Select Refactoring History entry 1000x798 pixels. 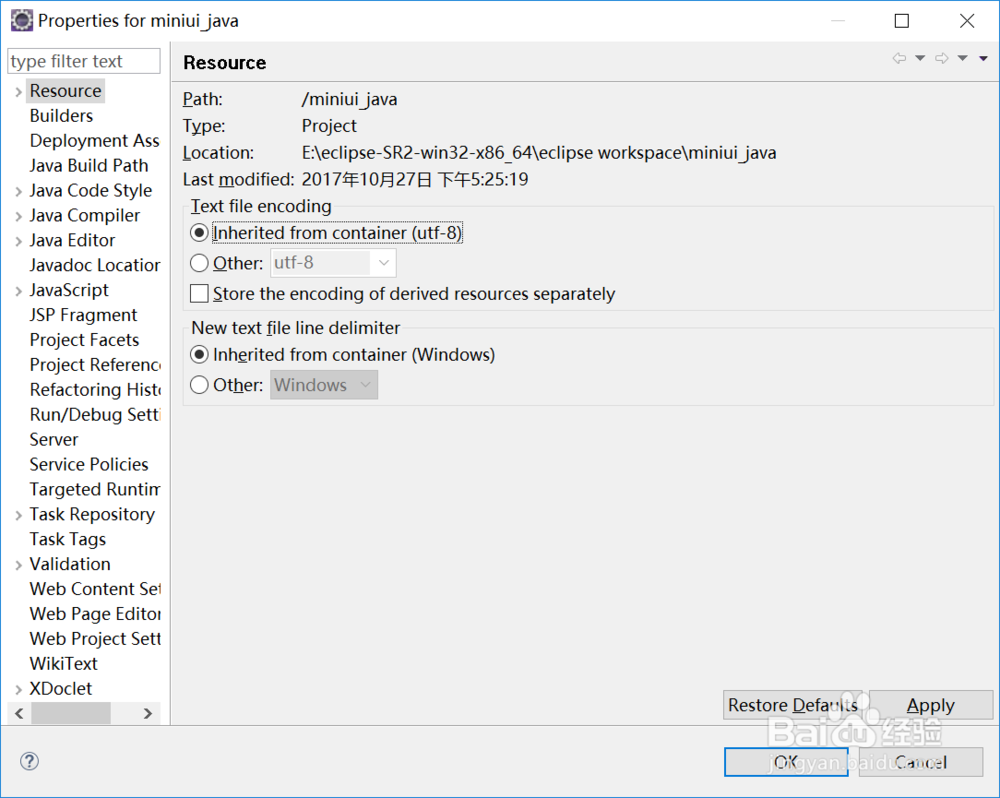tap(94, 389)
